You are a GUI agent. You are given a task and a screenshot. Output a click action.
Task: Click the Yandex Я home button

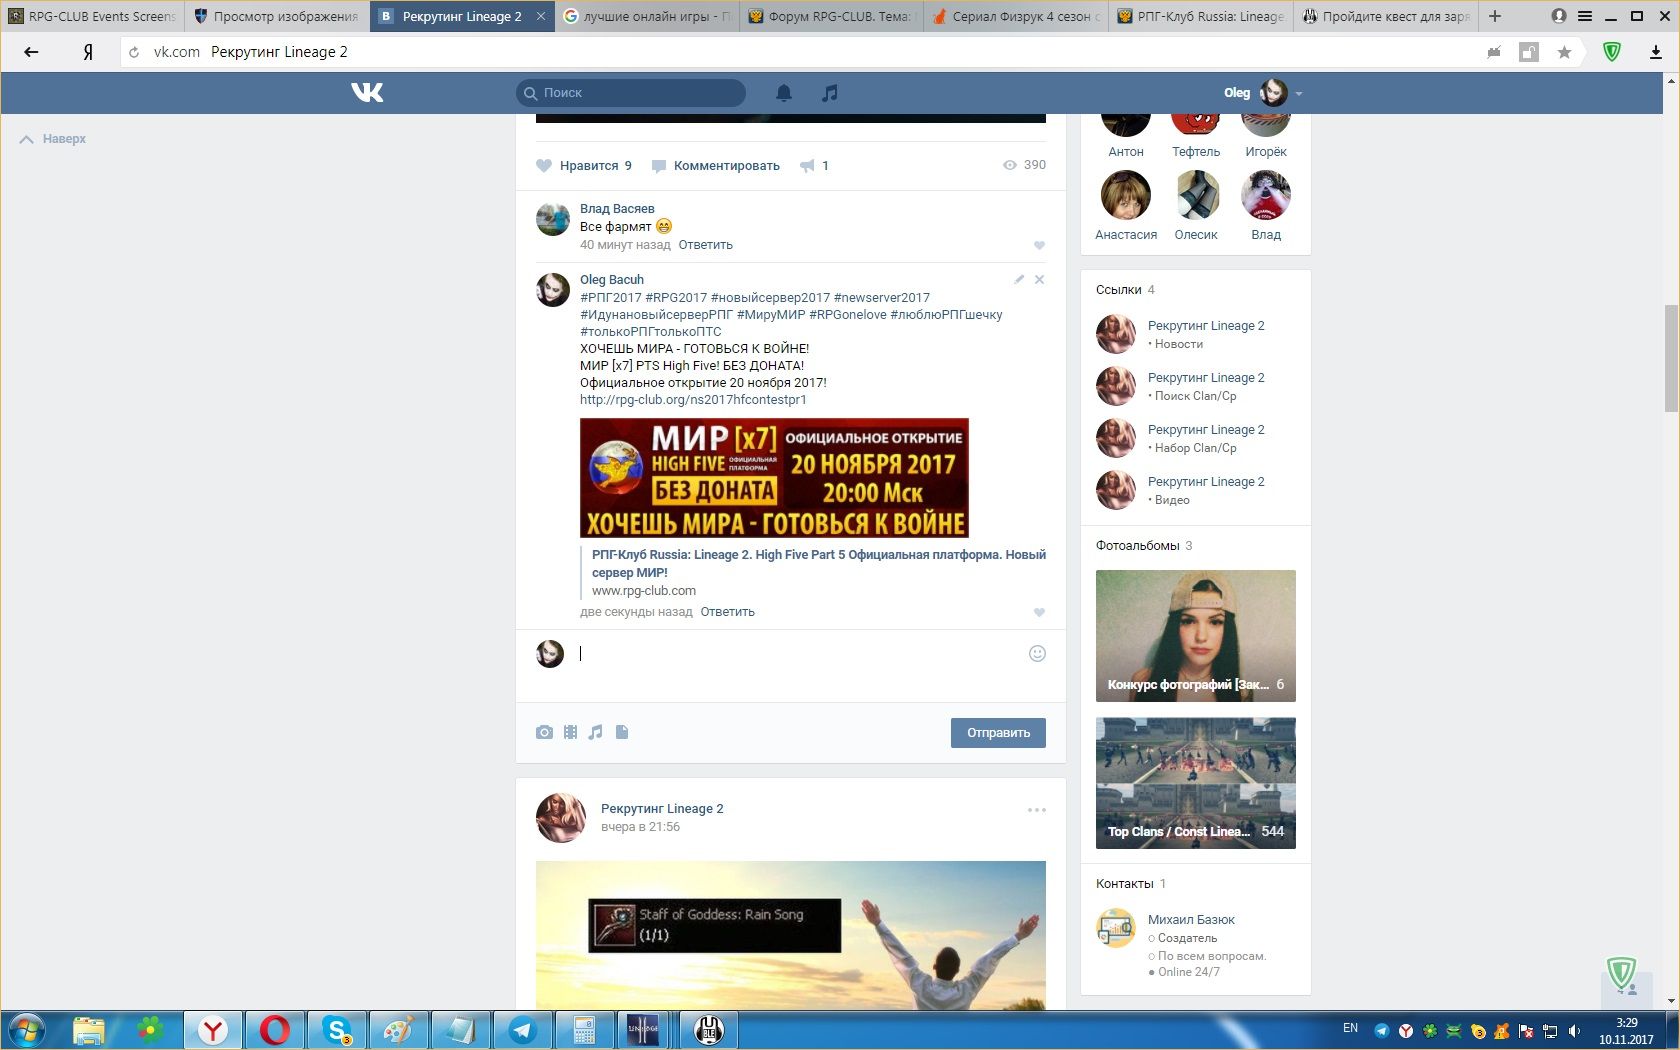(x=88, y=52)
